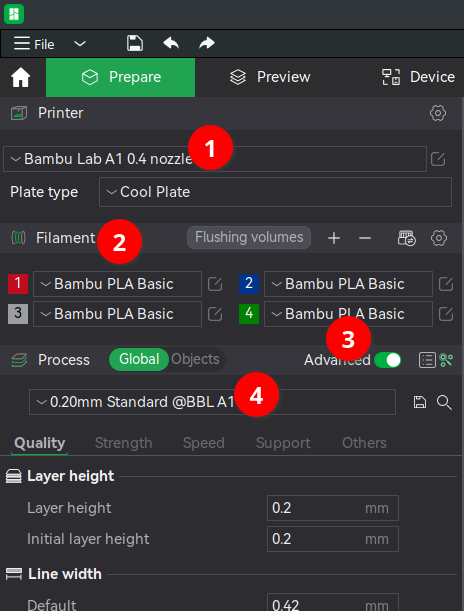Image resolution: width=464 pixels, height=611 pixels.
Task: Switch to the Device tab
Action: 418,77
